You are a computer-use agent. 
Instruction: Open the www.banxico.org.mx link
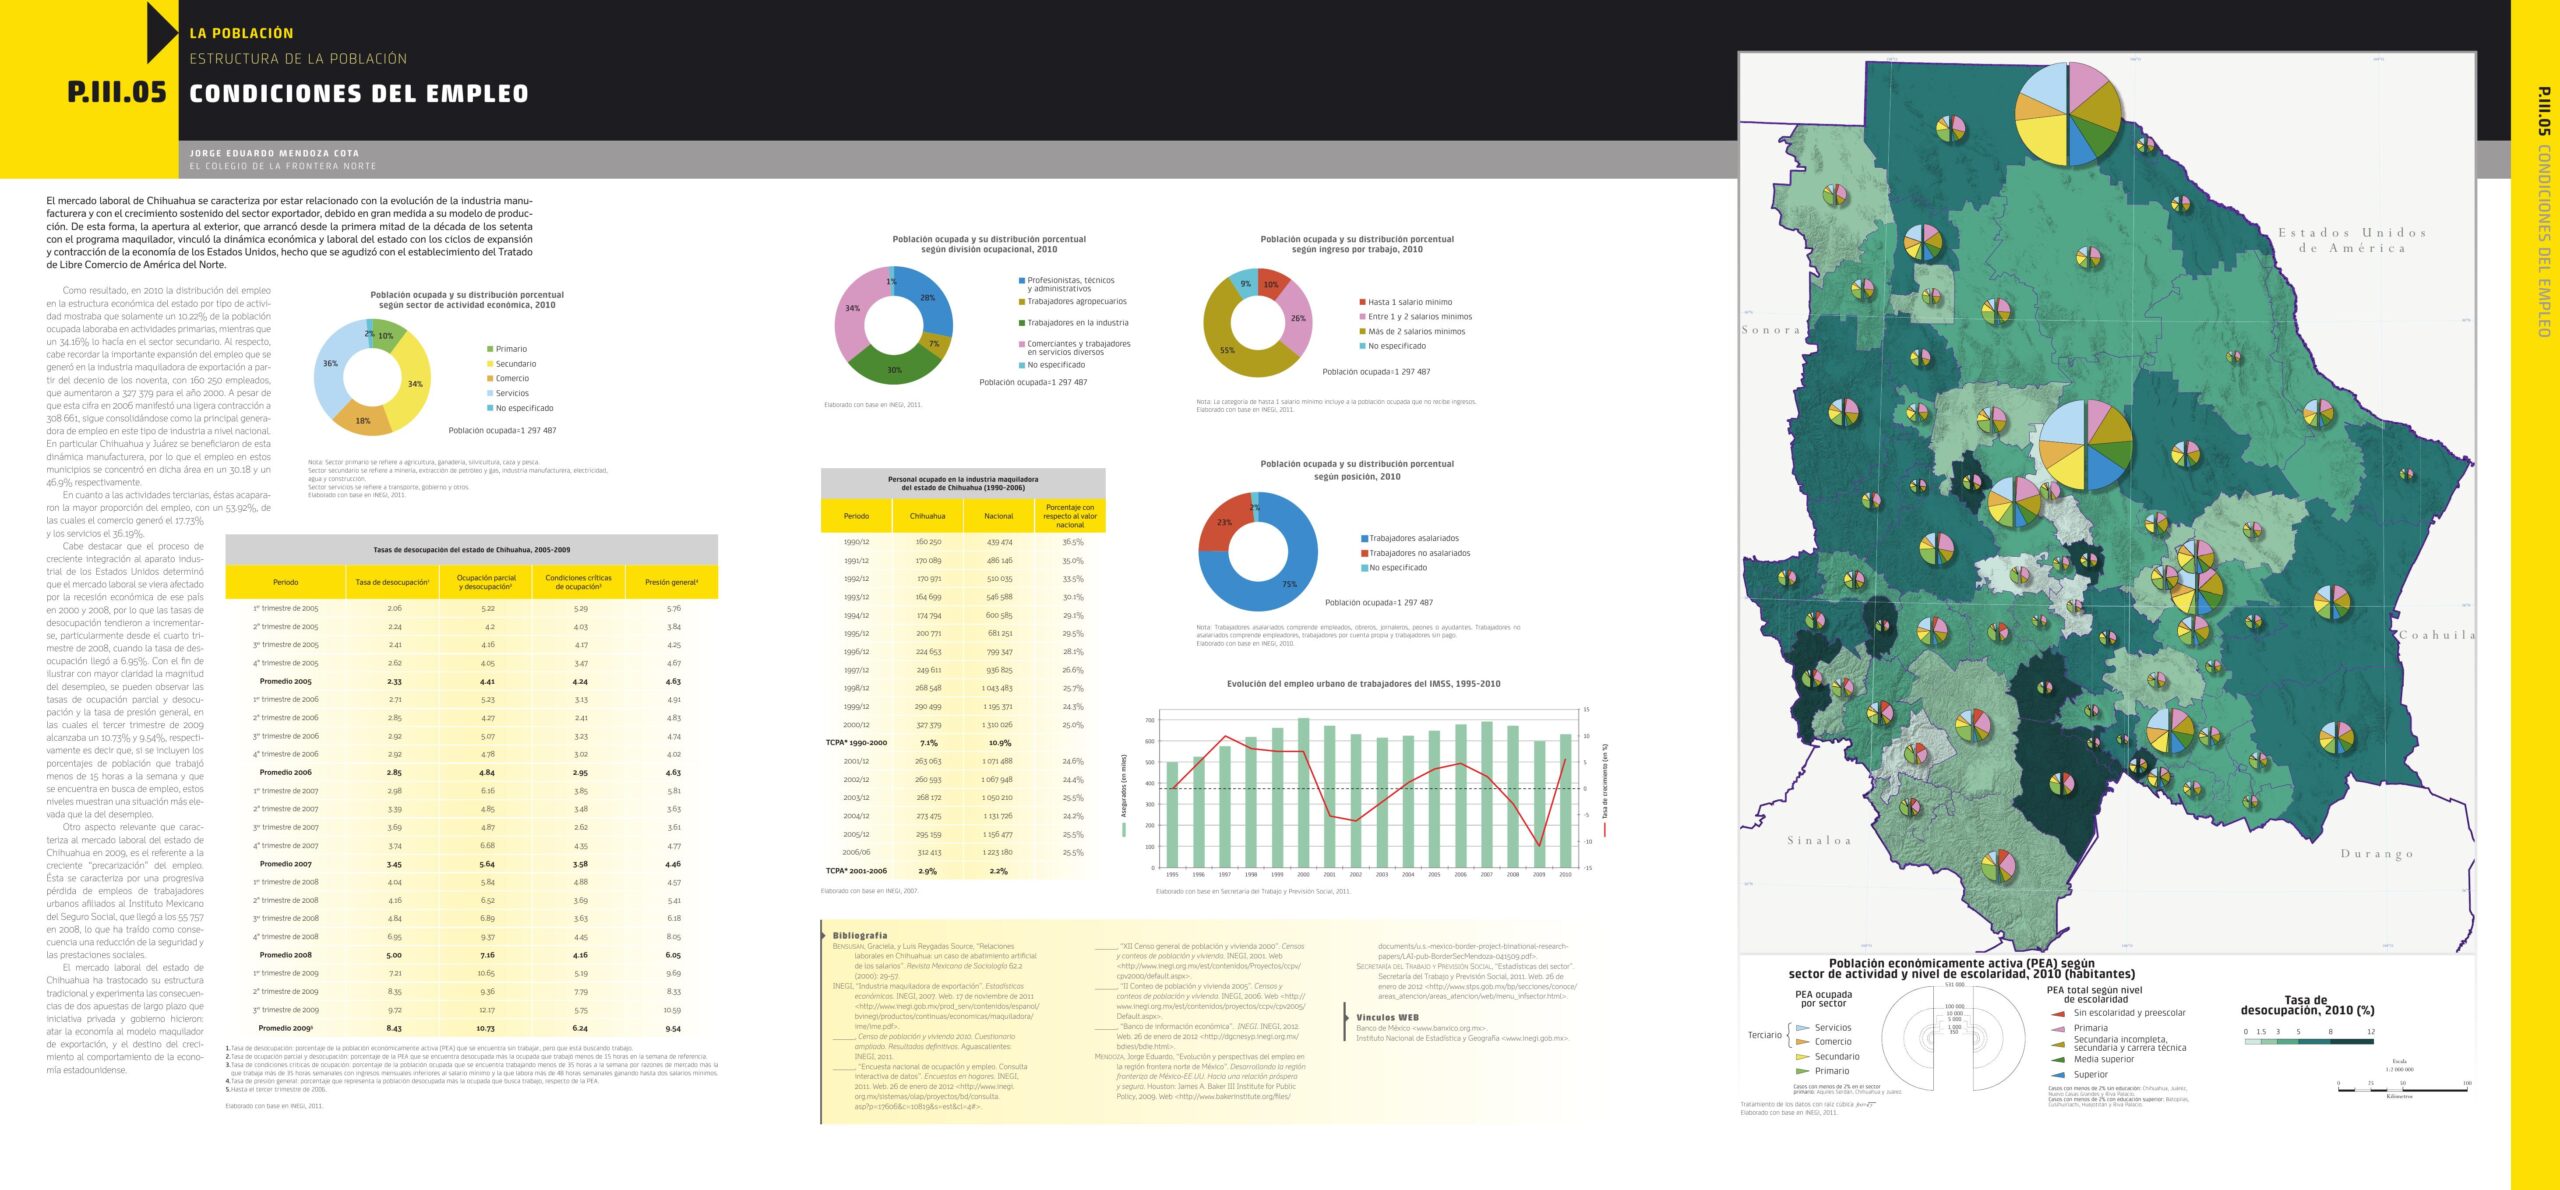[1448, 1028]
